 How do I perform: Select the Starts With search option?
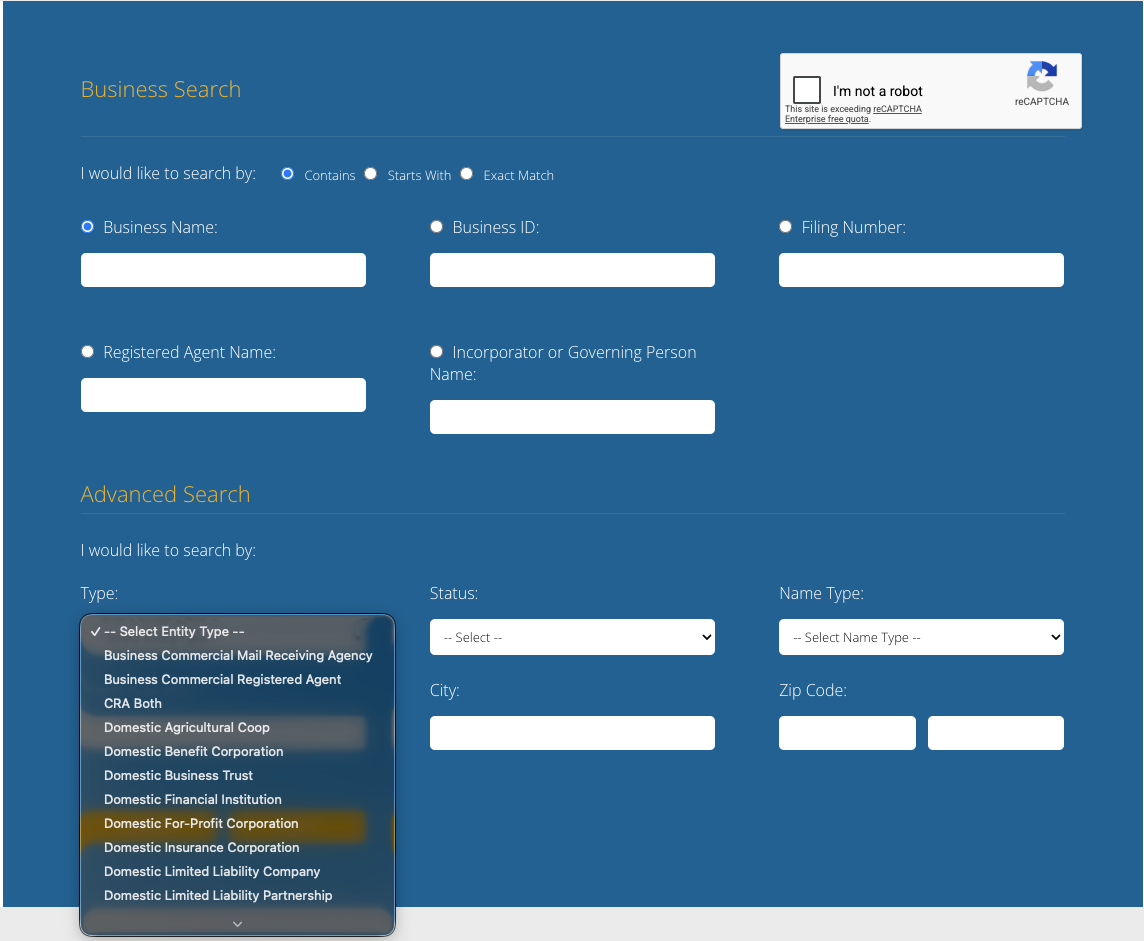(371, 174)
